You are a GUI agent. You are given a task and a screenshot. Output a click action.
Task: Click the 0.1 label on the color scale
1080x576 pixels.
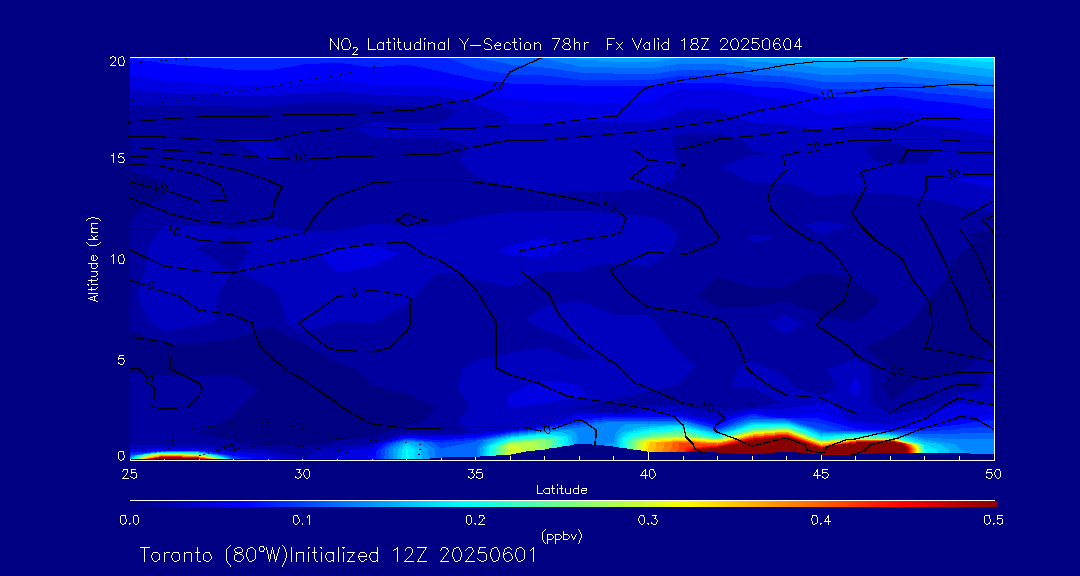point(302,520)
